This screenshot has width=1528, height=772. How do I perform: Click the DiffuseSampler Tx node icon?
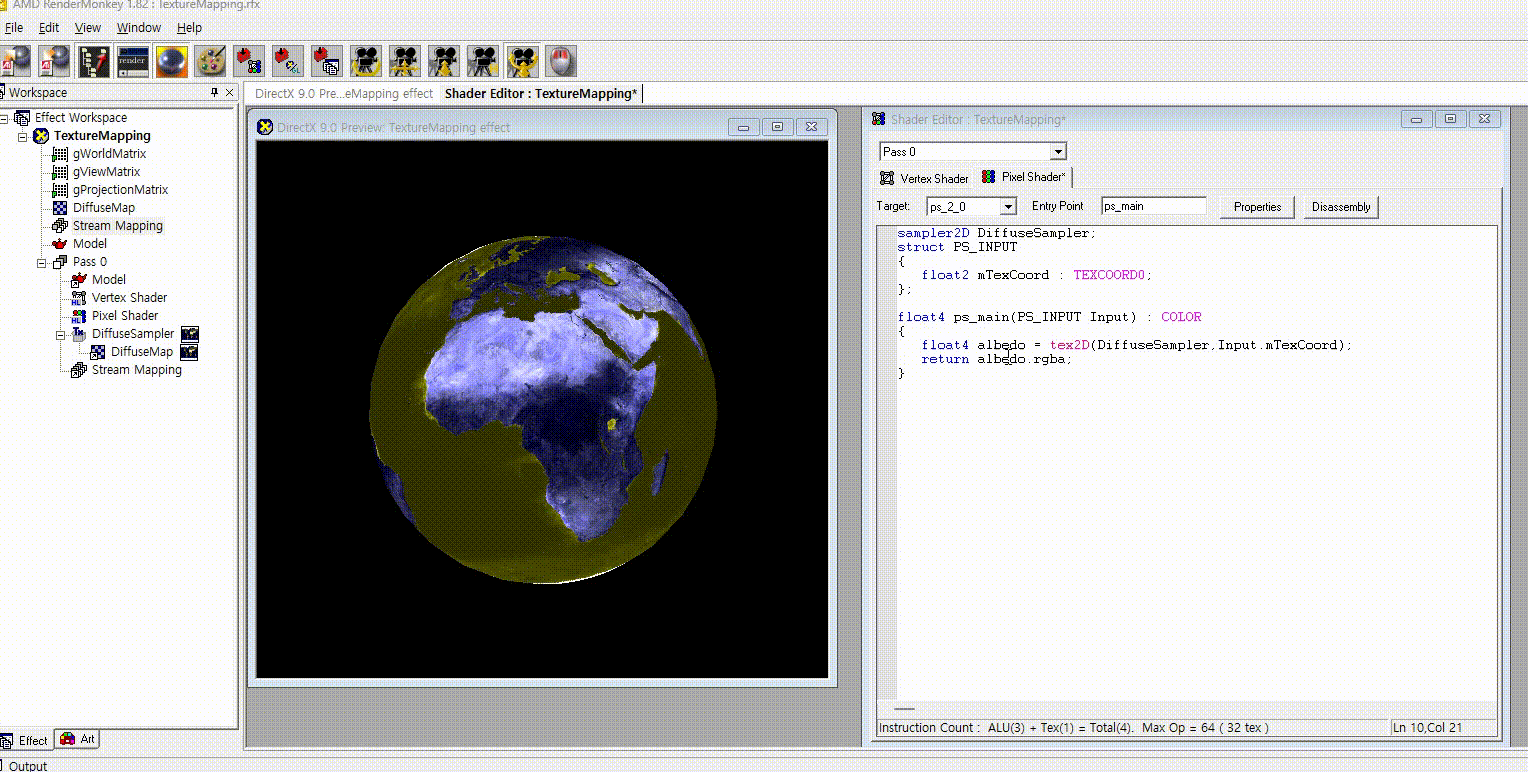tap(78, 334)
